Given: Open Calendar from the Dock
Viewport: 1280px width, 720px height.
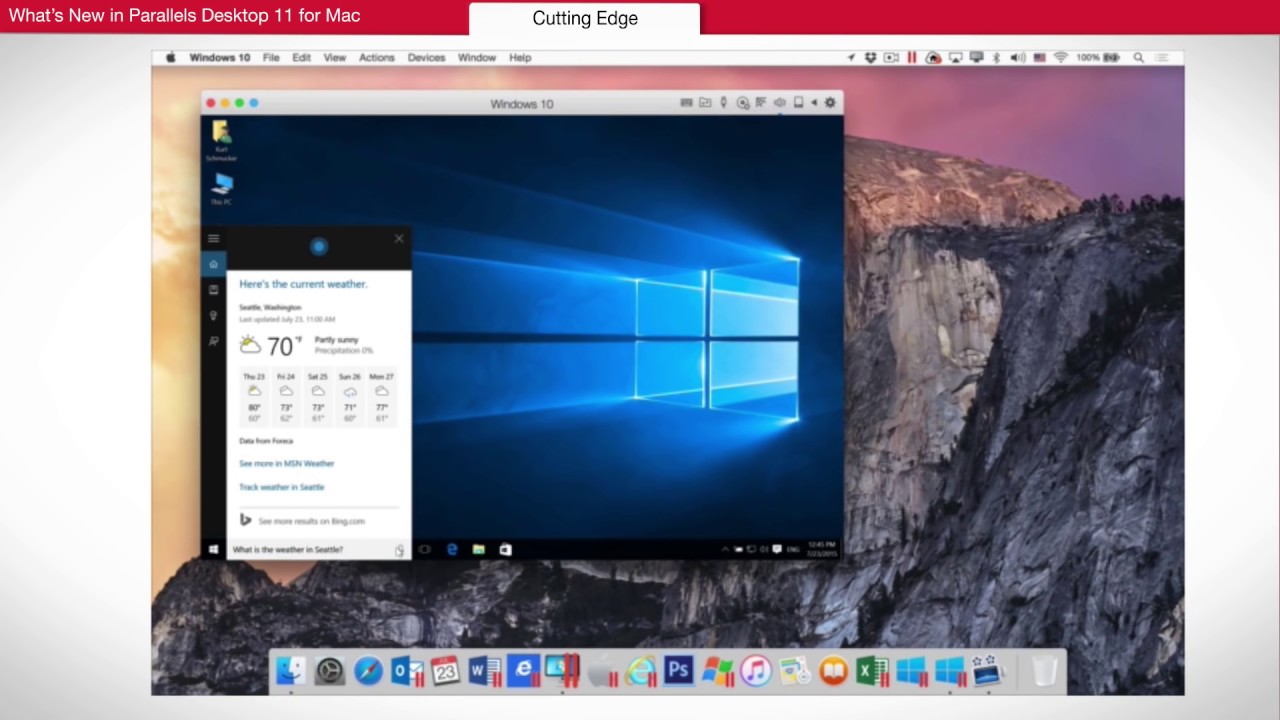Looking at the screenshot, I should pos(446,671).
